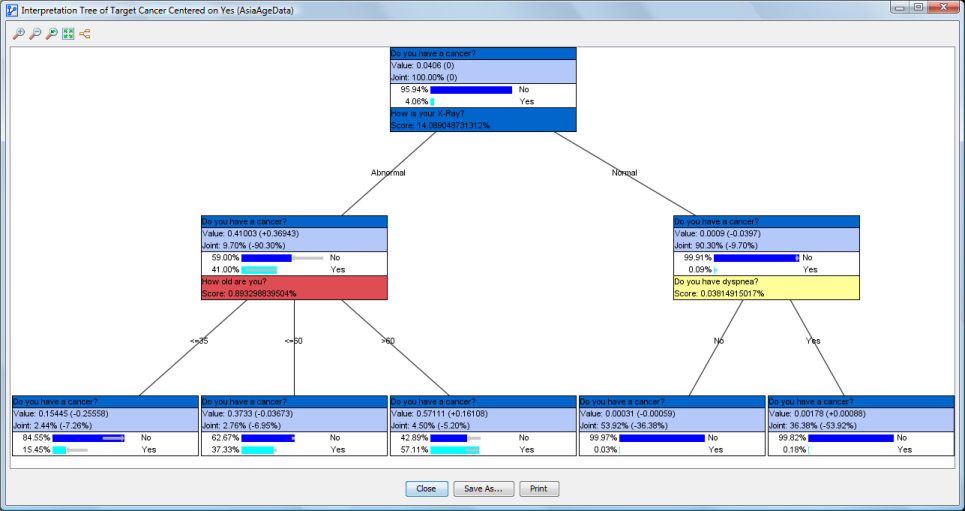Select the yellow 'Do you have dyspnea?' box
This screenshot has height=511, width=965.
[766, 287]
